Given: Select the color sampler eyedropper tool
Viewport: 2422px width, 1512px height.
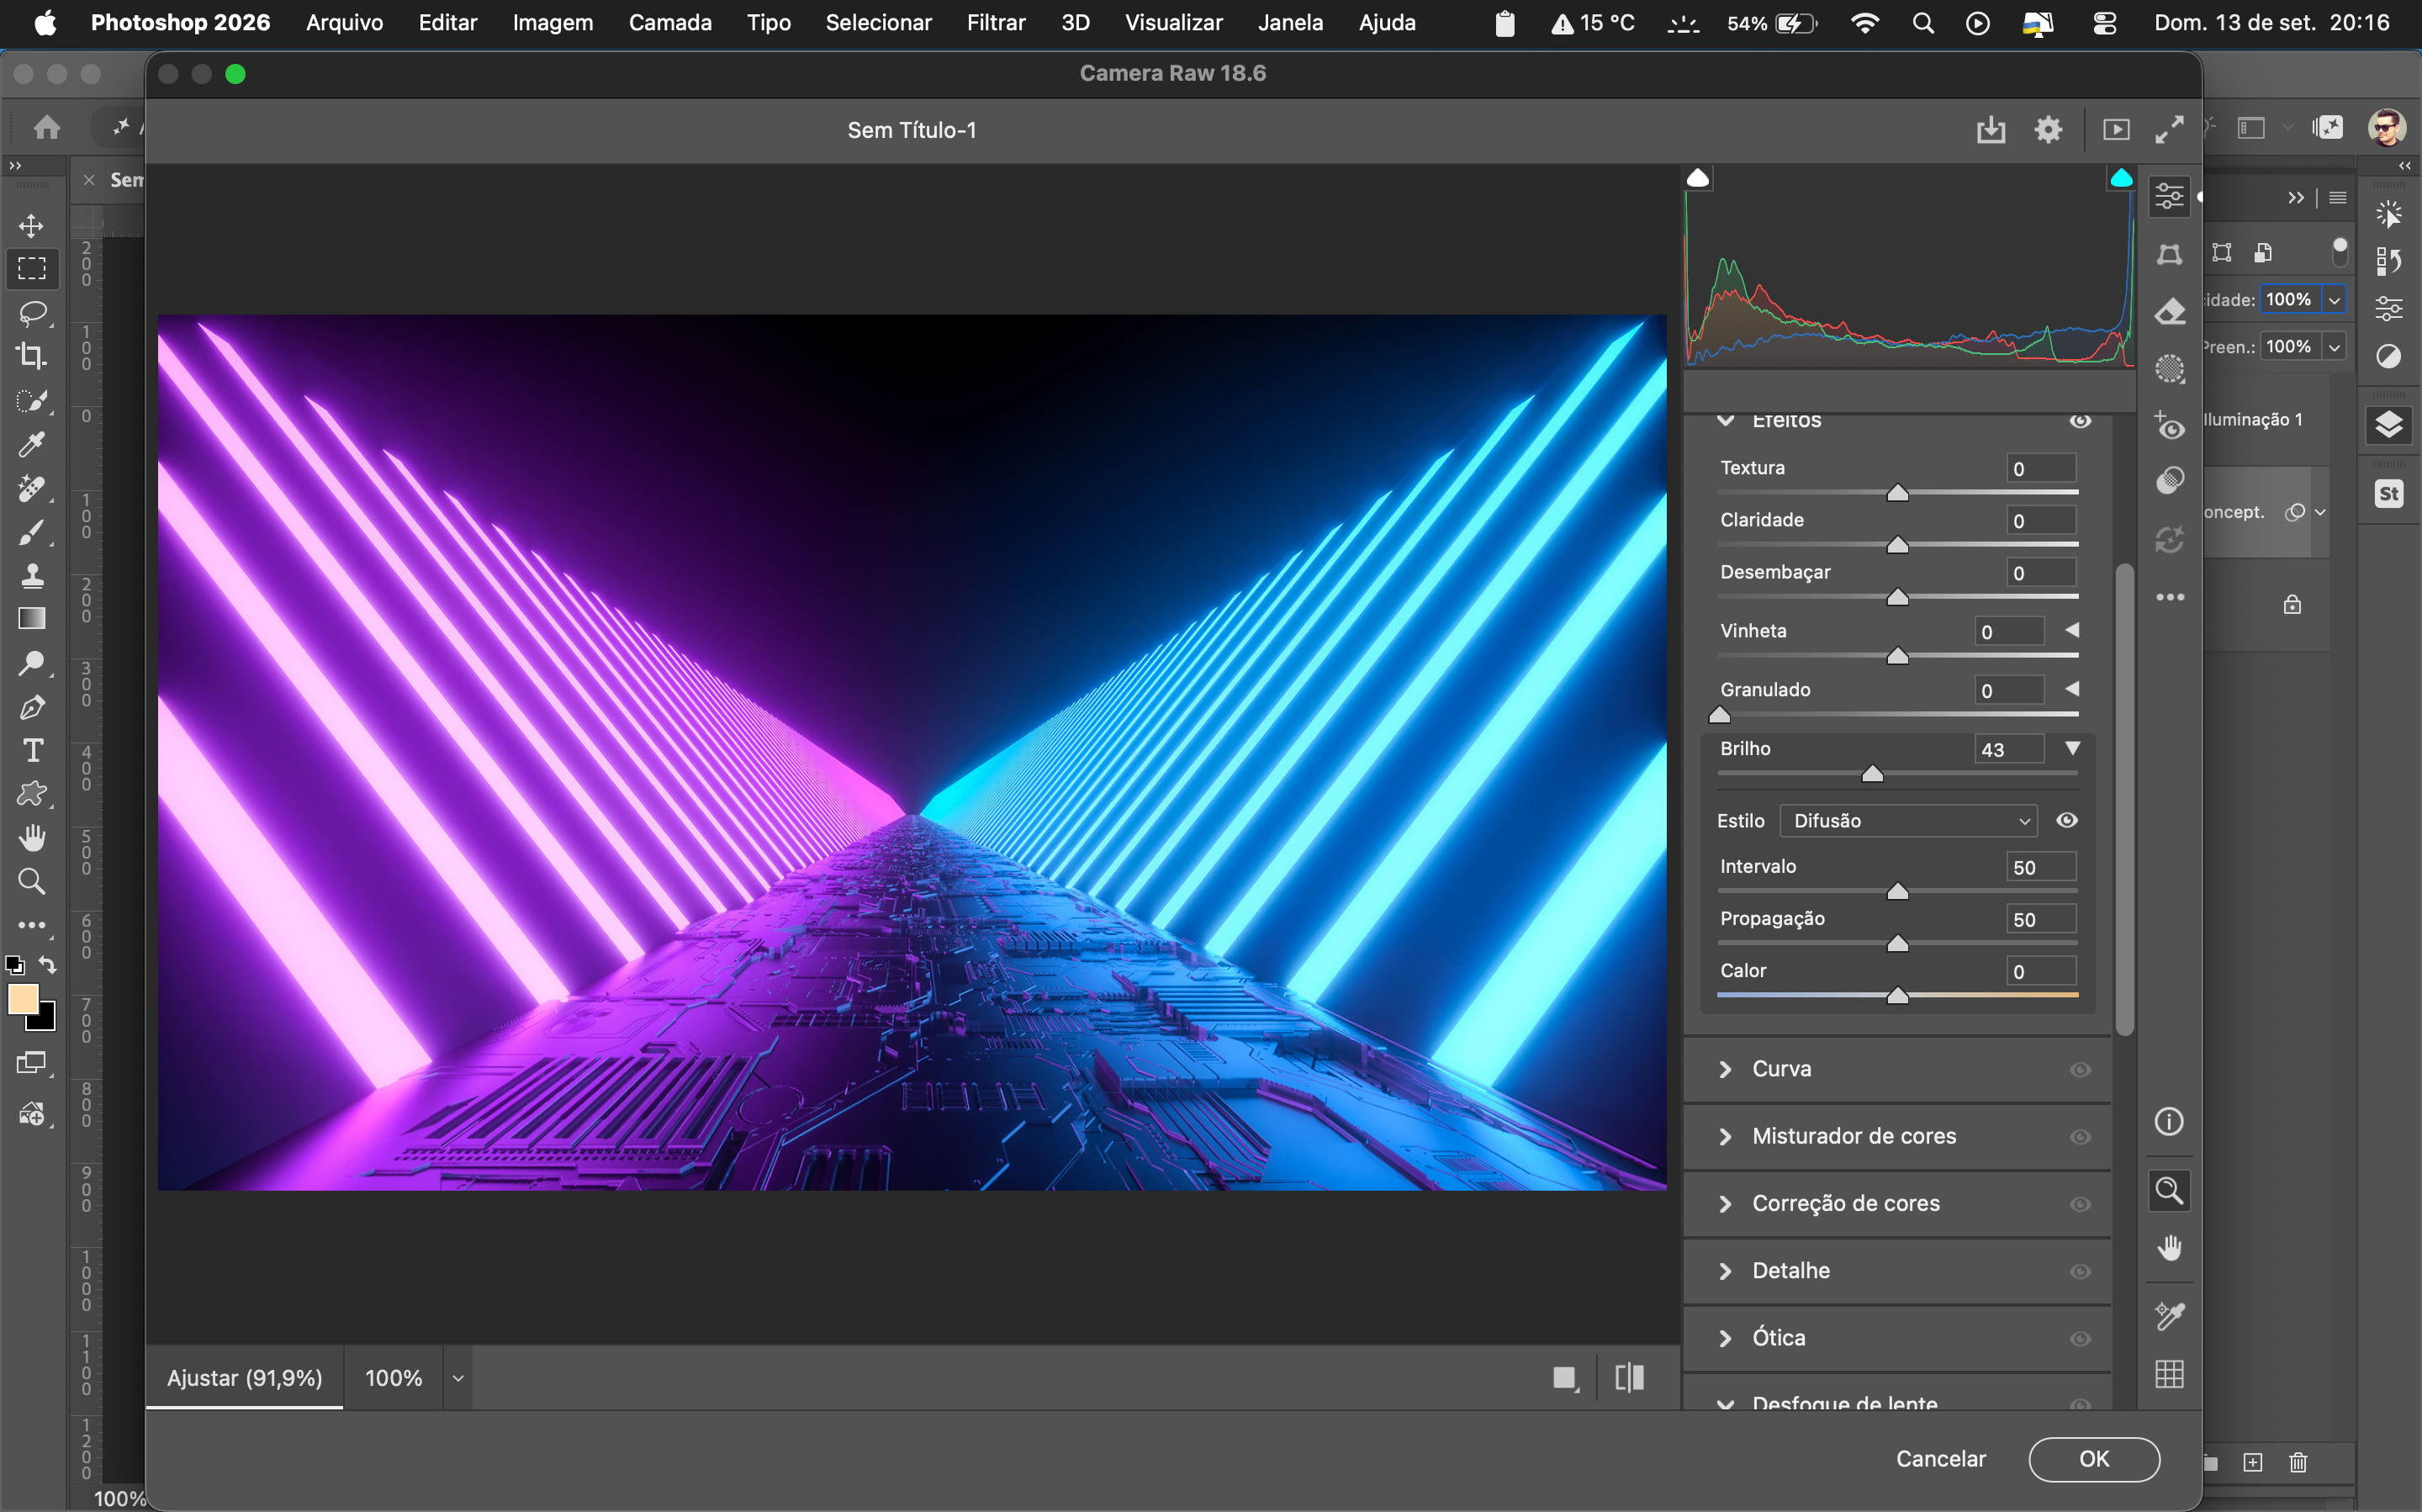Looking at the screenshot, I should point(2169,1316).
